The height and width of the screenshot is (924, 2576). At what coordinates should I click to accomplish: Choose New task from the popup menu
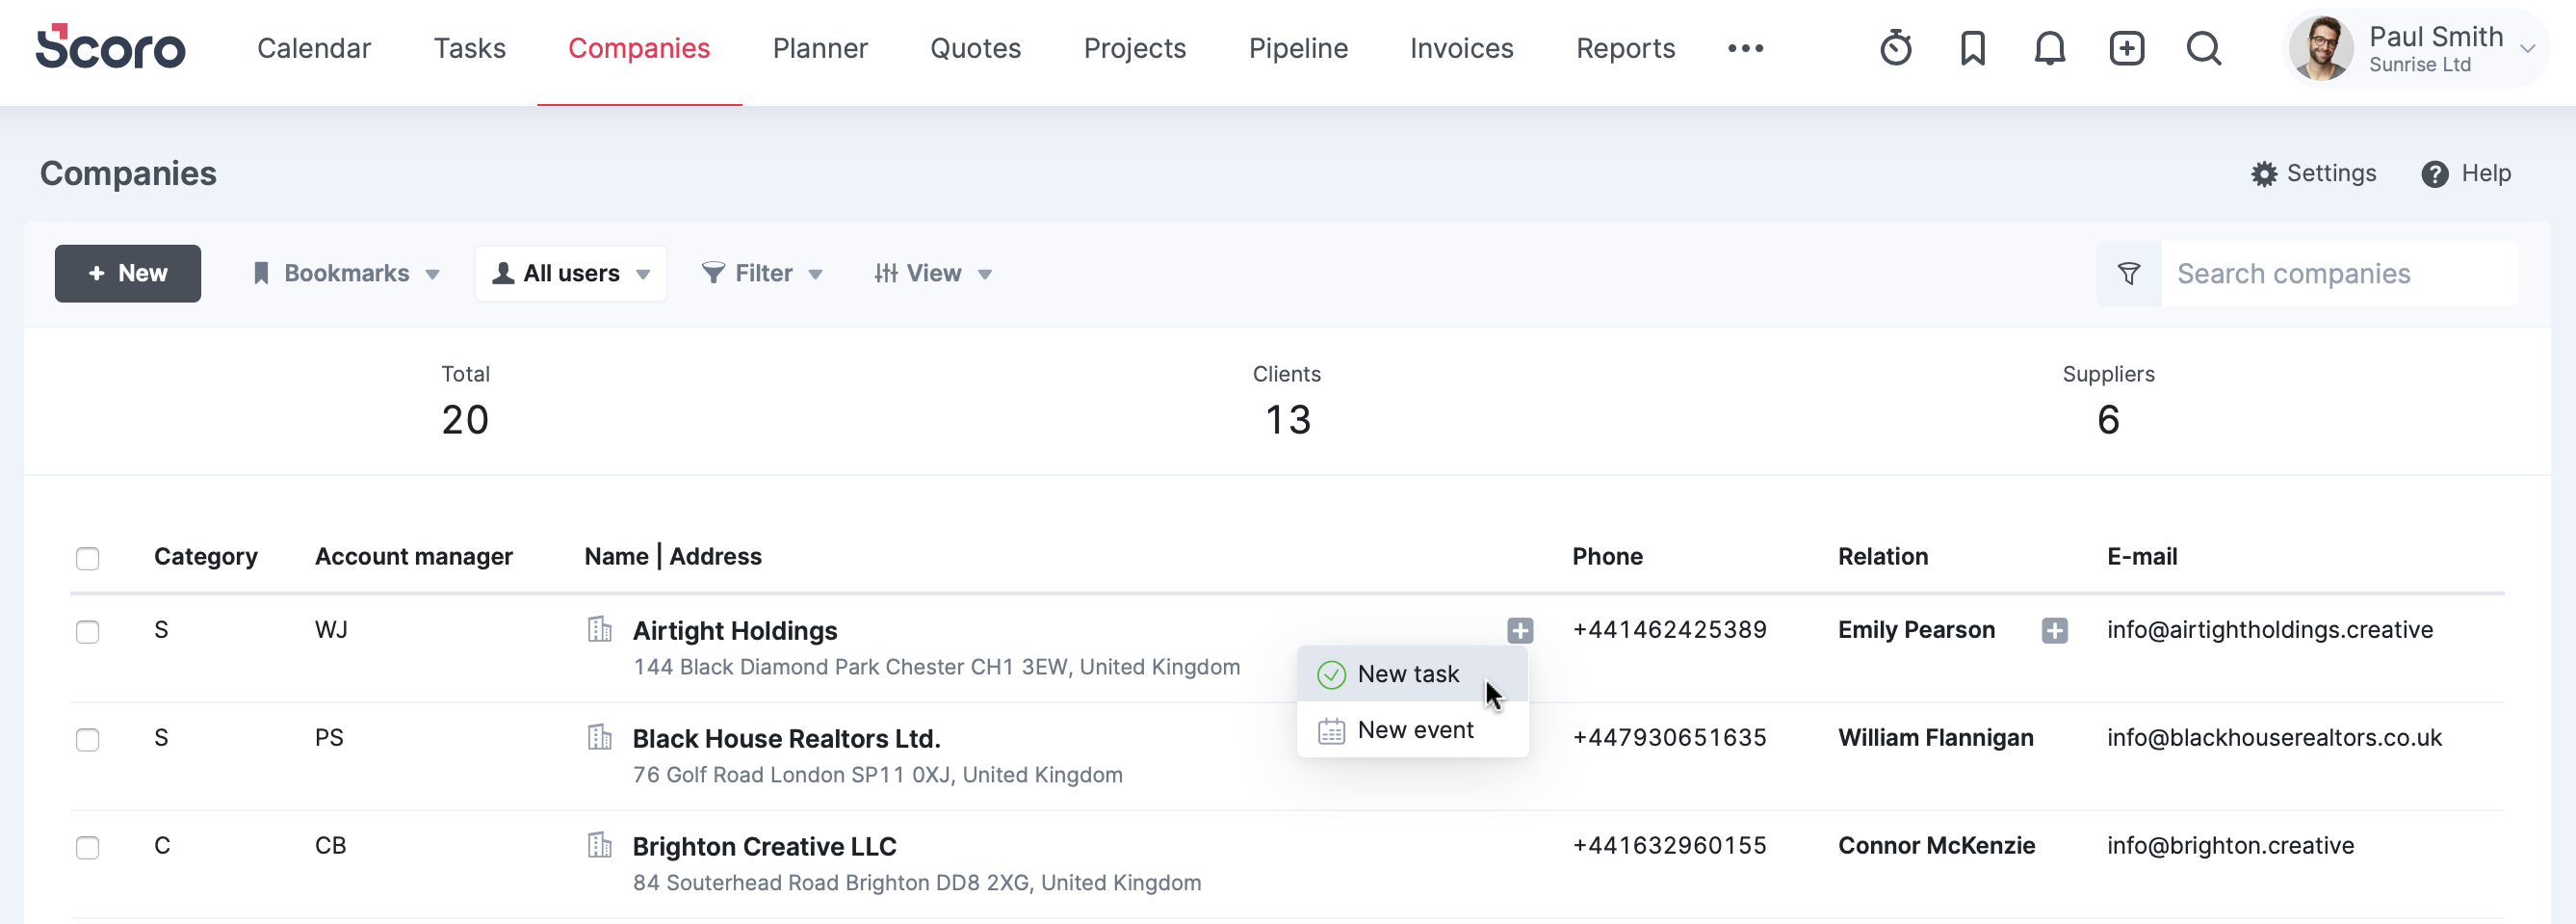coord(1412,675)
